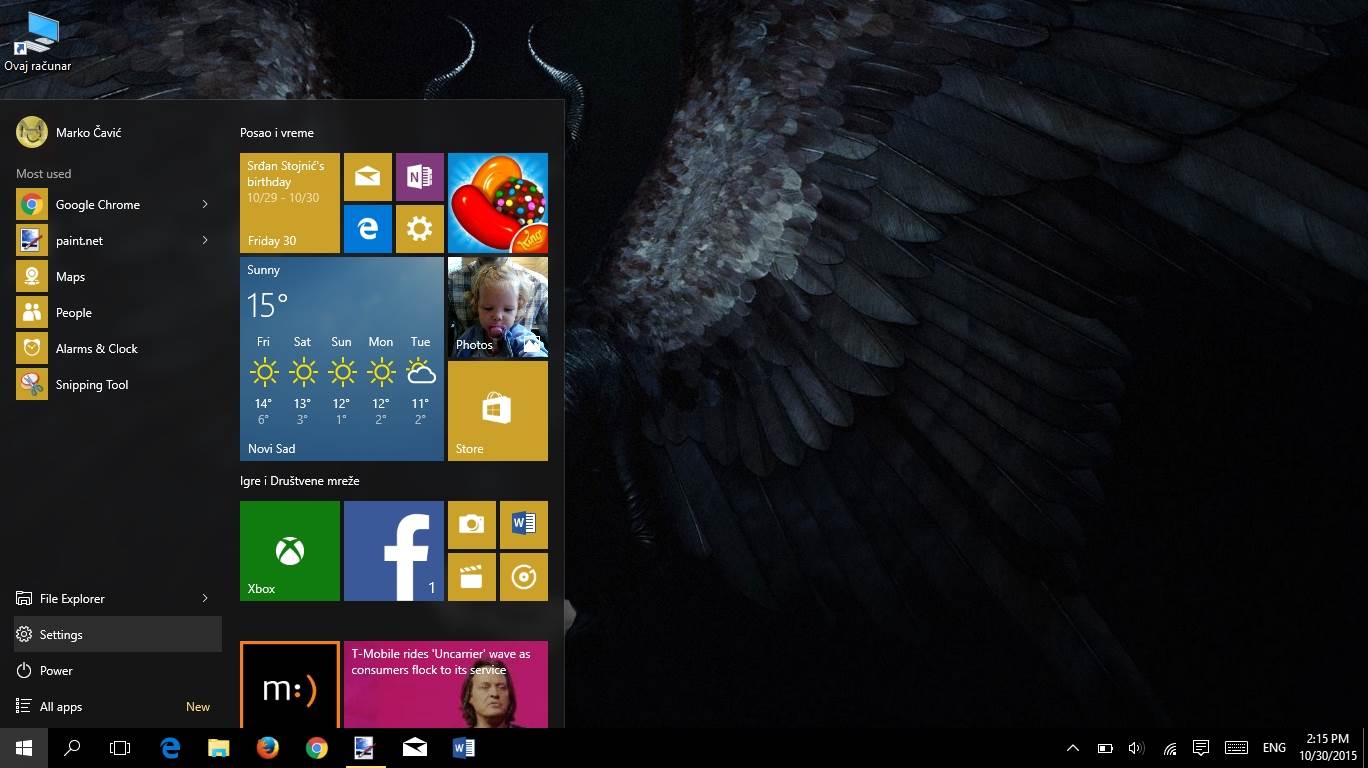Screen dimensions: 1368x768
Task: Open the Photos tile with child picture
Action: click(497, 307)
